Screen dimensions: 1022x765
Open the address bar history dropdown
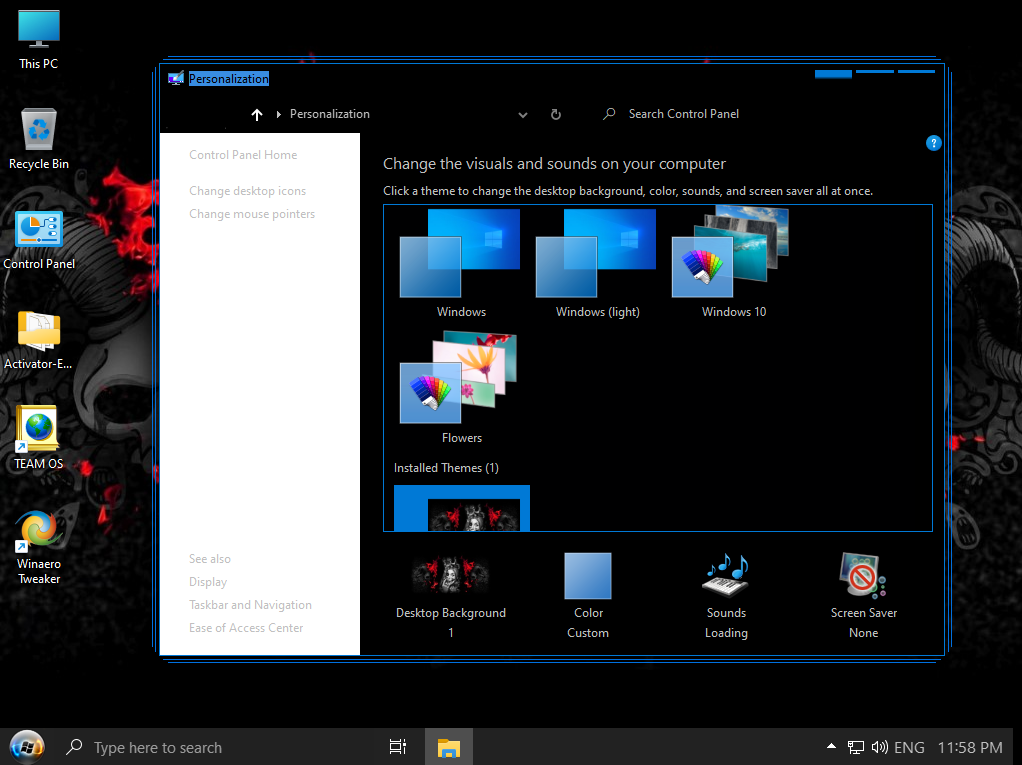(523, 115)
